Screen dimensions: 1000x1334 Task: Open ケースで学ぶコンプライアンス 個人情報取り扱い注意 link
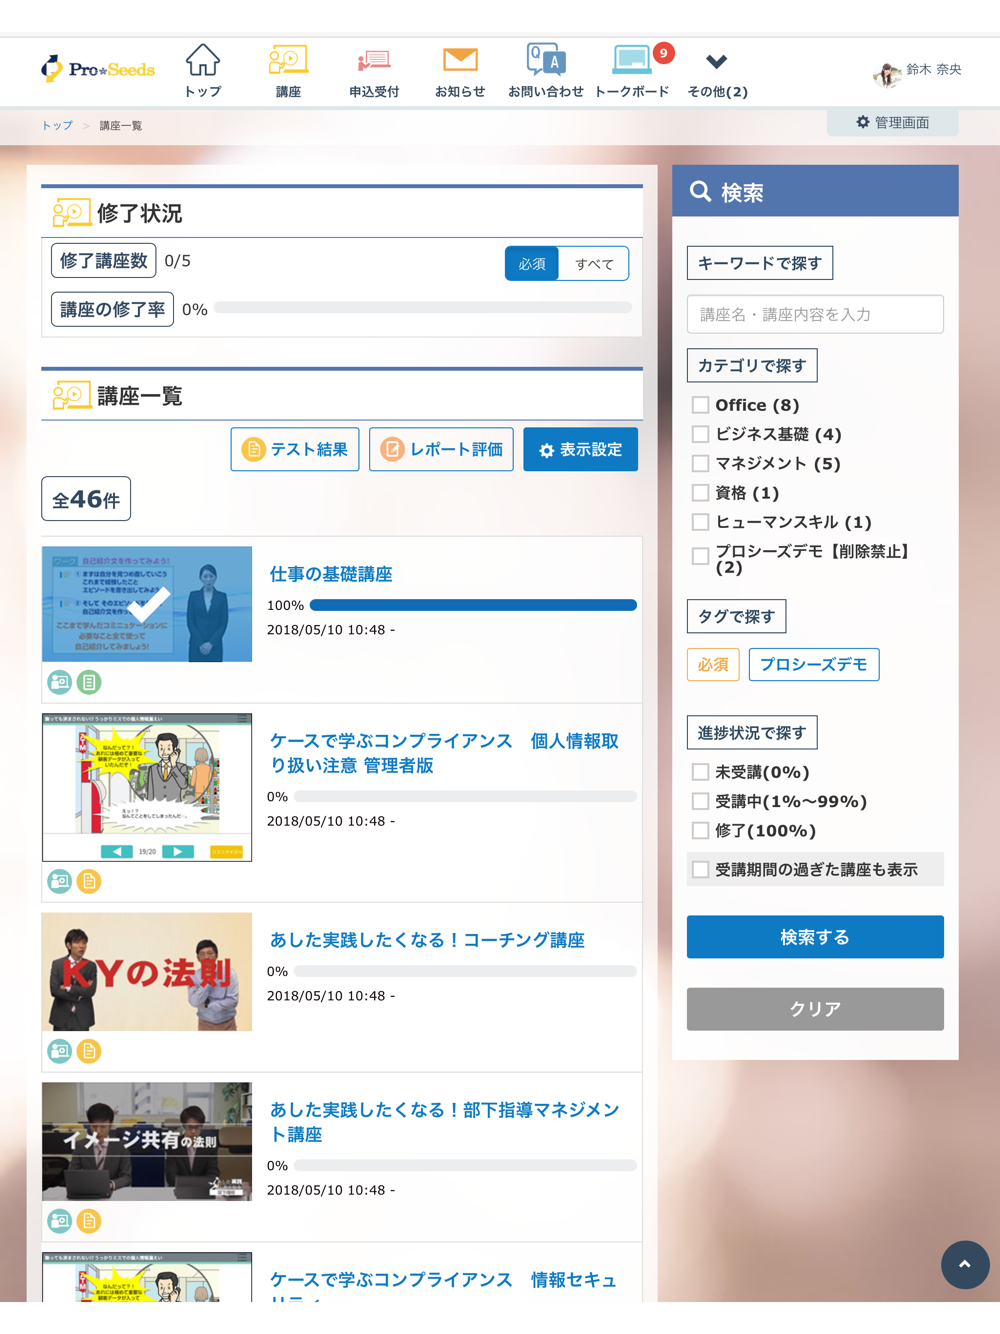click(444, 753)
